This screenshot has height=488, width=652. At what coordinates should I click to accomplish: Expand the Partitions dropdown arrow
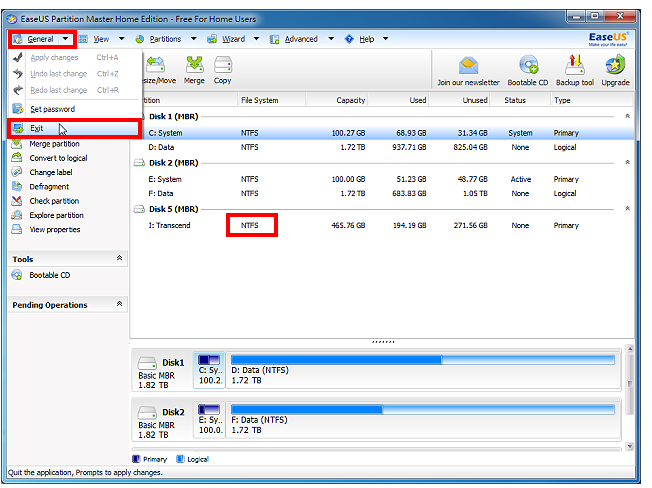(x=194, y=39)
